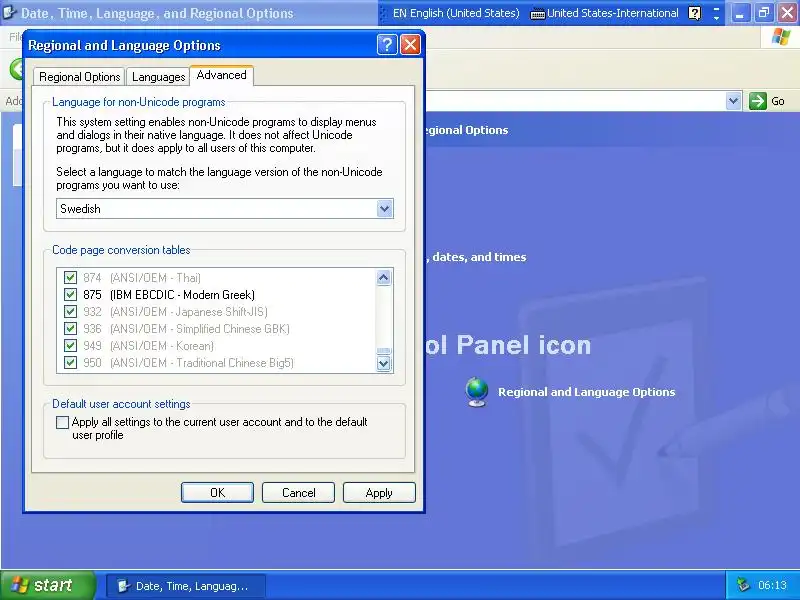Open the Start menu

(x=47, y=585)
